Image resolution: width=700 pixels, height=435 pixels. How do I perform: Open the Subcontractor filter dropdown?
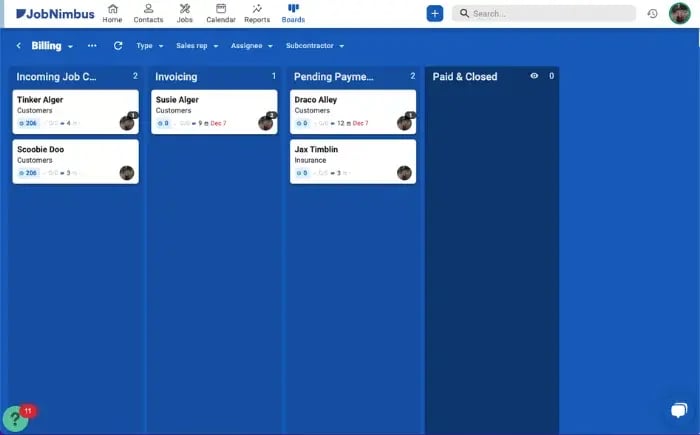tap(314, 46)
